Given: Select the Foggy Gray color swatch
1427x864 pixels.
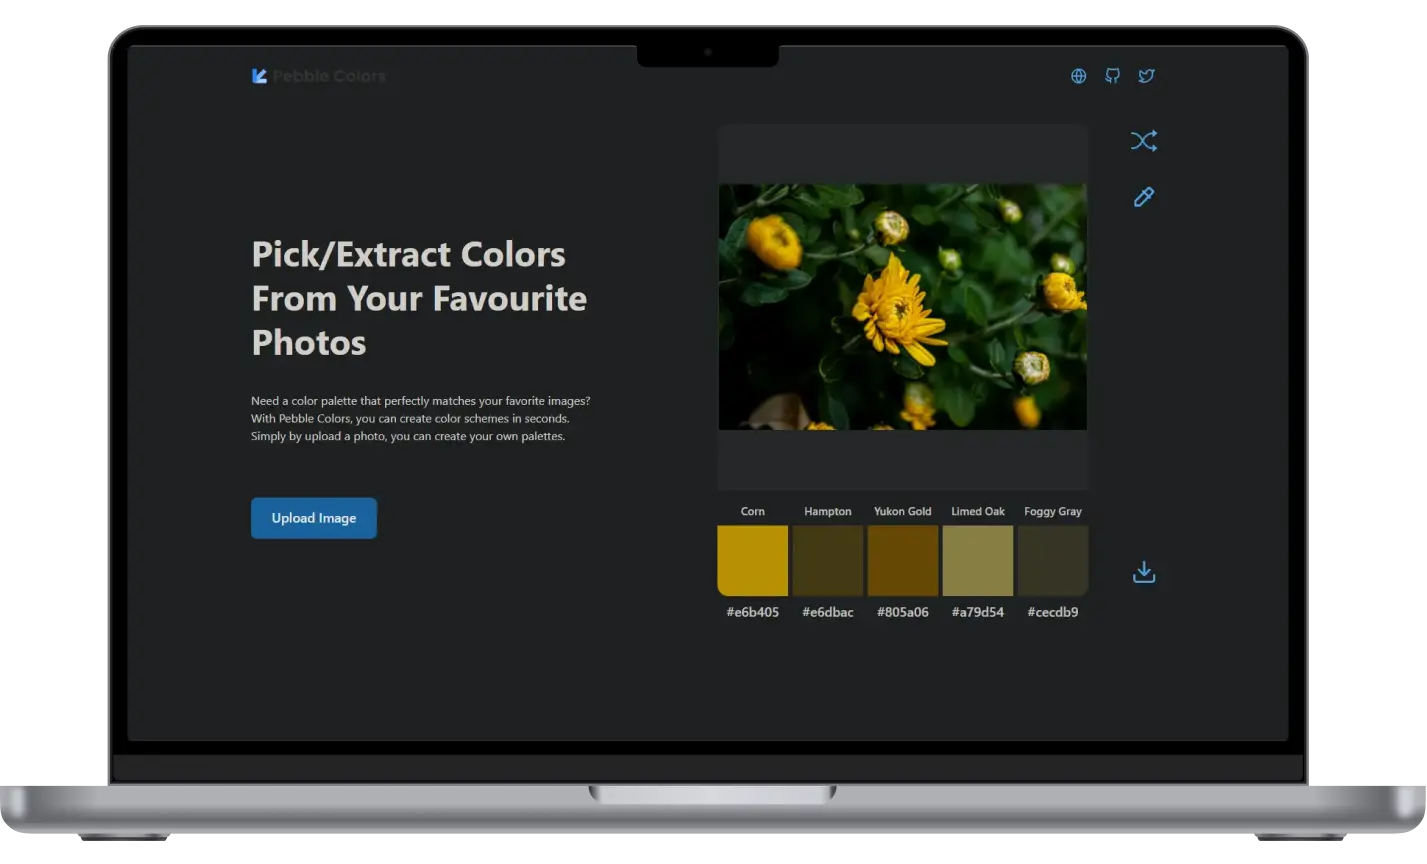Looking at the screenshot, I should (x=1052, y=561).
